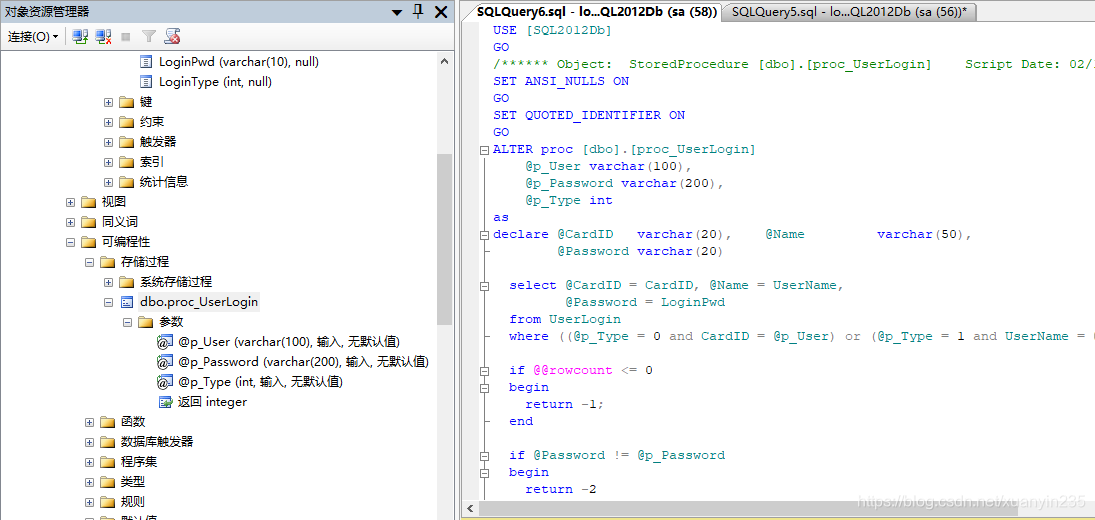Click the 统计信息 folder icon
1095x520 pixels.
pos(126,182)
